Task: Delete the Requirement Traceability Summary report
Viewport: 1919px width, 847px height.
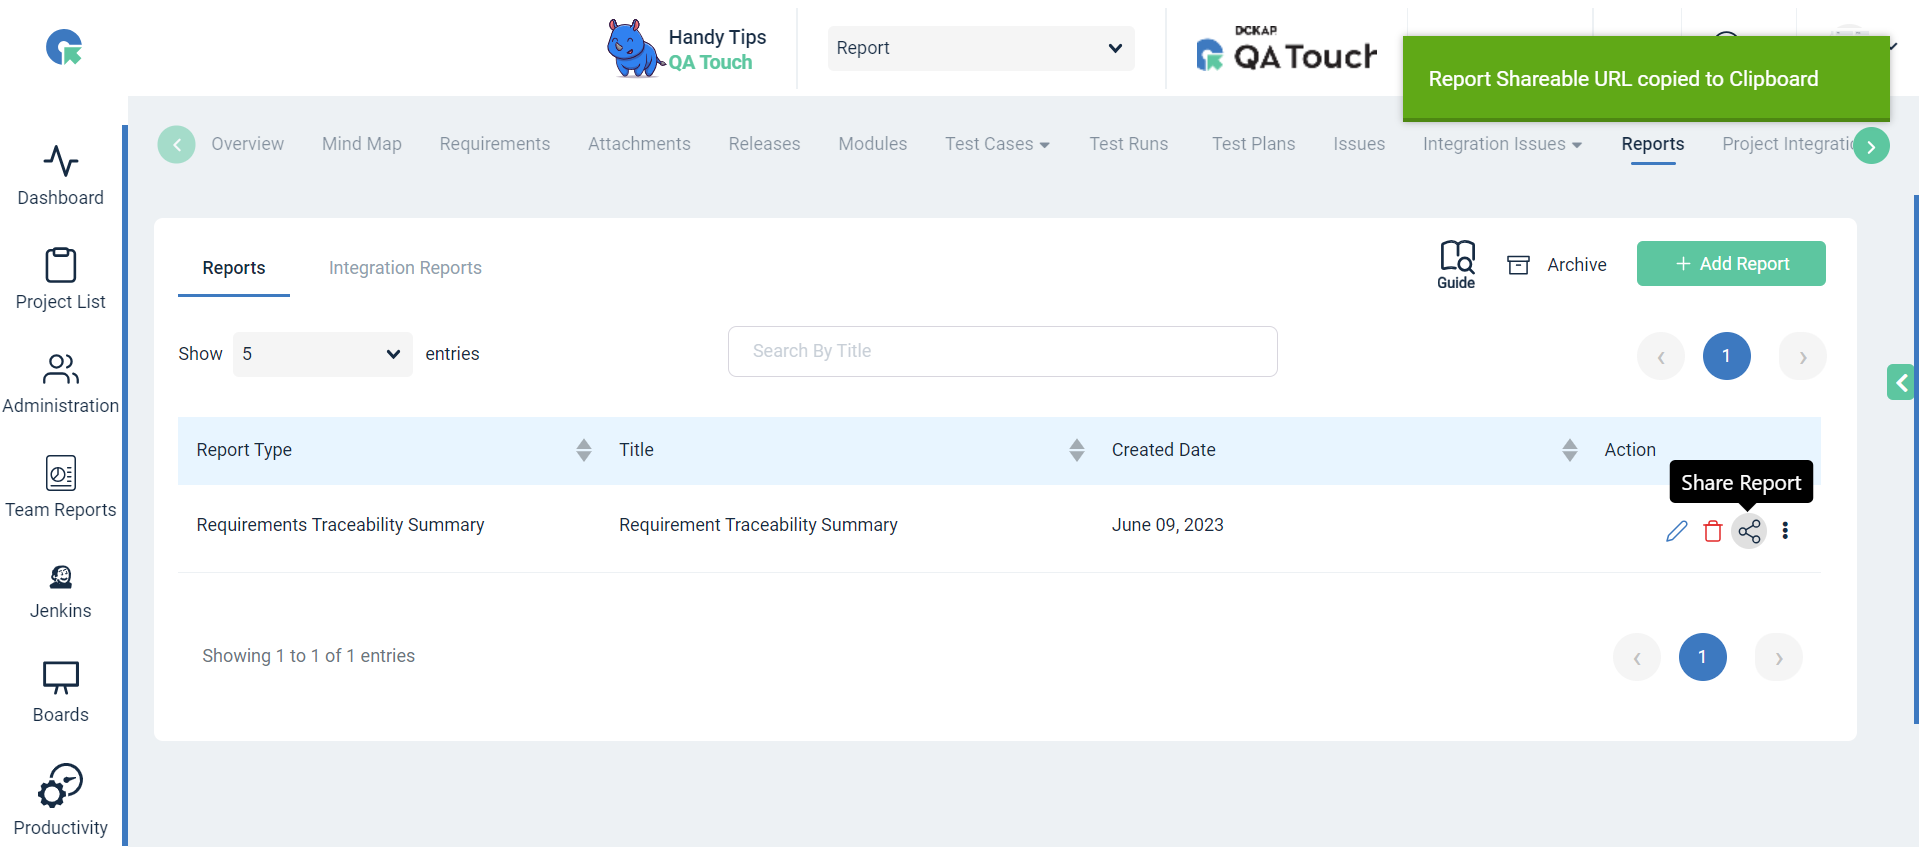Action: coord(1713,531)
